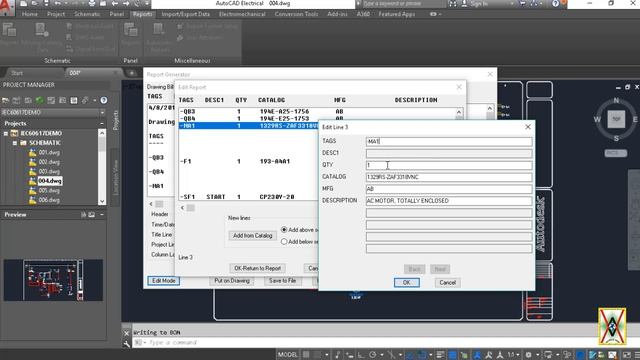Select the Add above radio button
Image resolution: width=640 pixels, height=360 pixels.
284,230
